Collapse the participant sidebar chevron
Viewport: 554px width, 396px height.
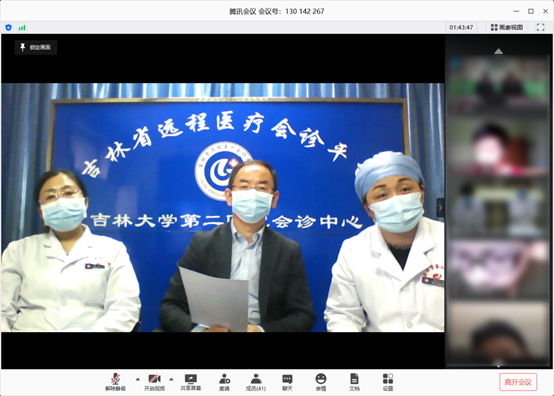[440, 208]
